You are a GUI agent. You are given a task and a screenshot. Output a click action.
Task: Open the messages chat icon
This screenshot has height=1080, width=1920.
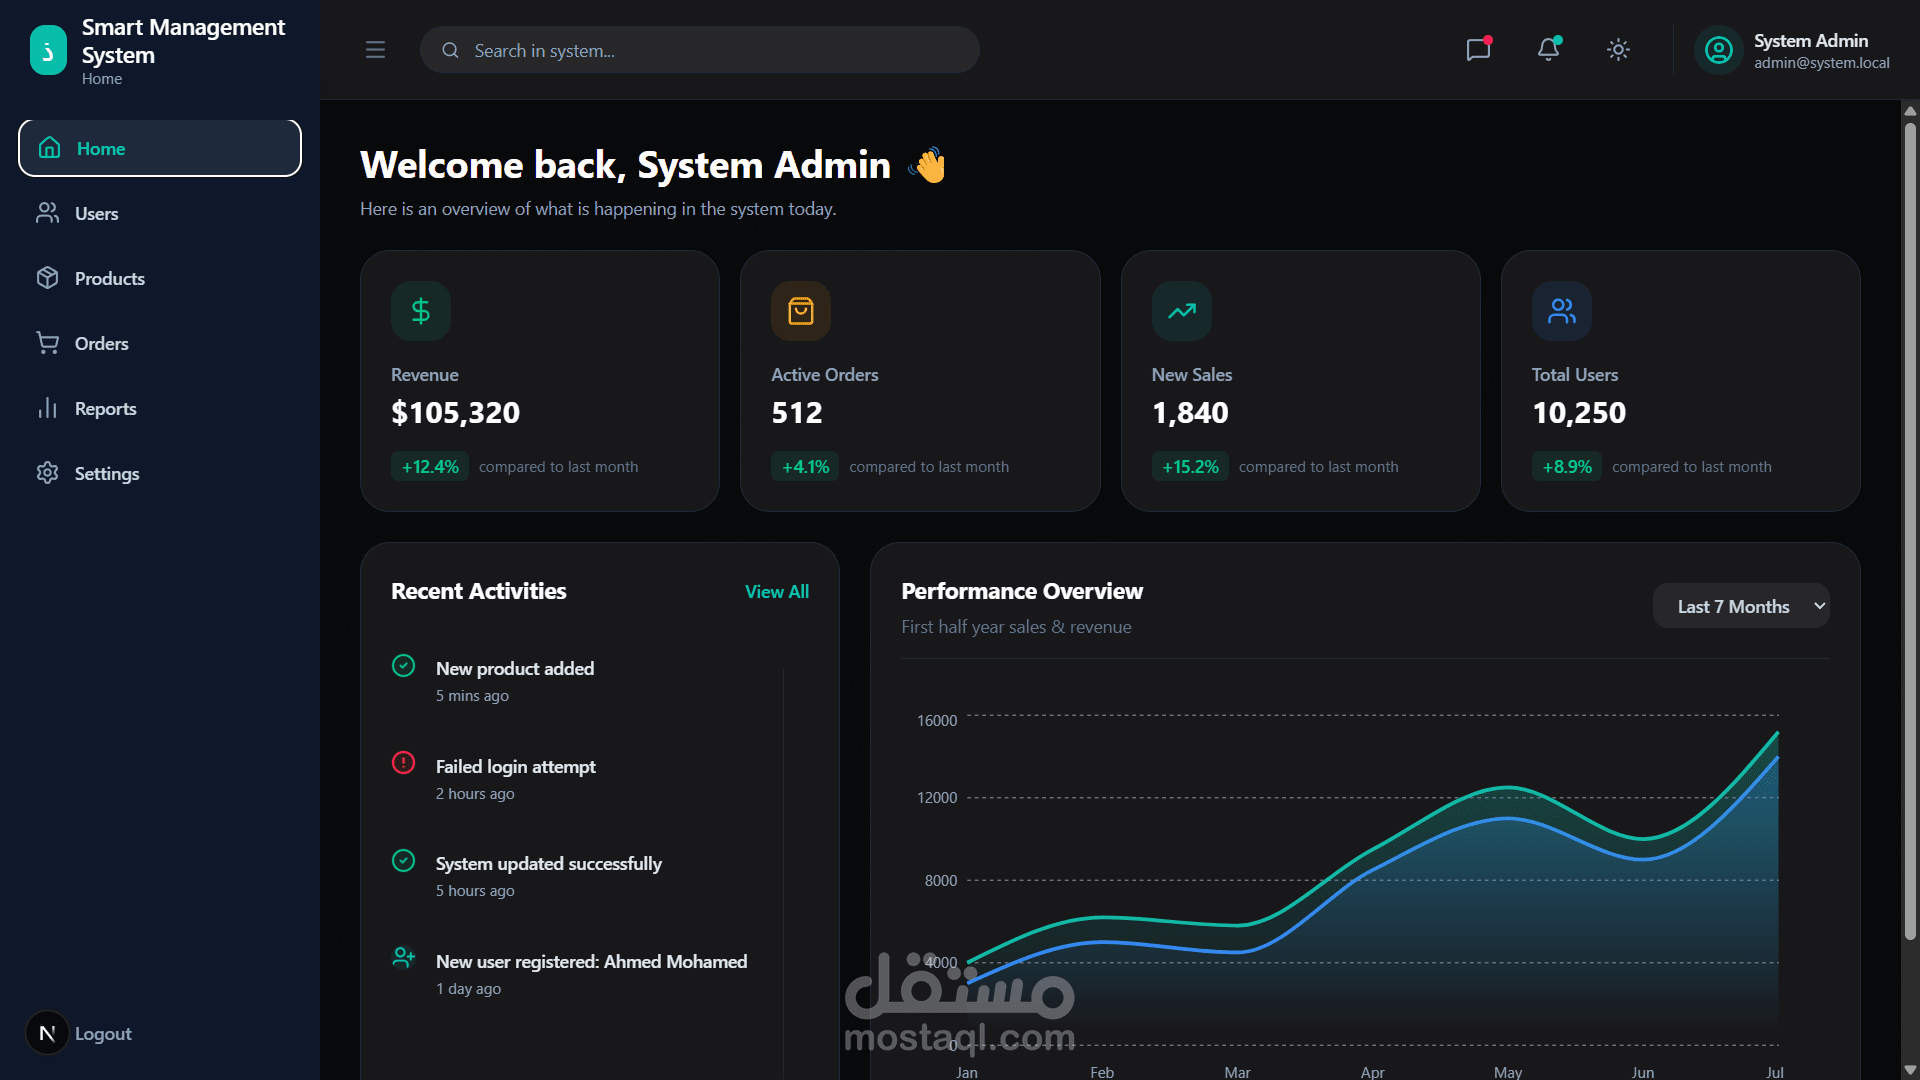[x=1478, y=49]
